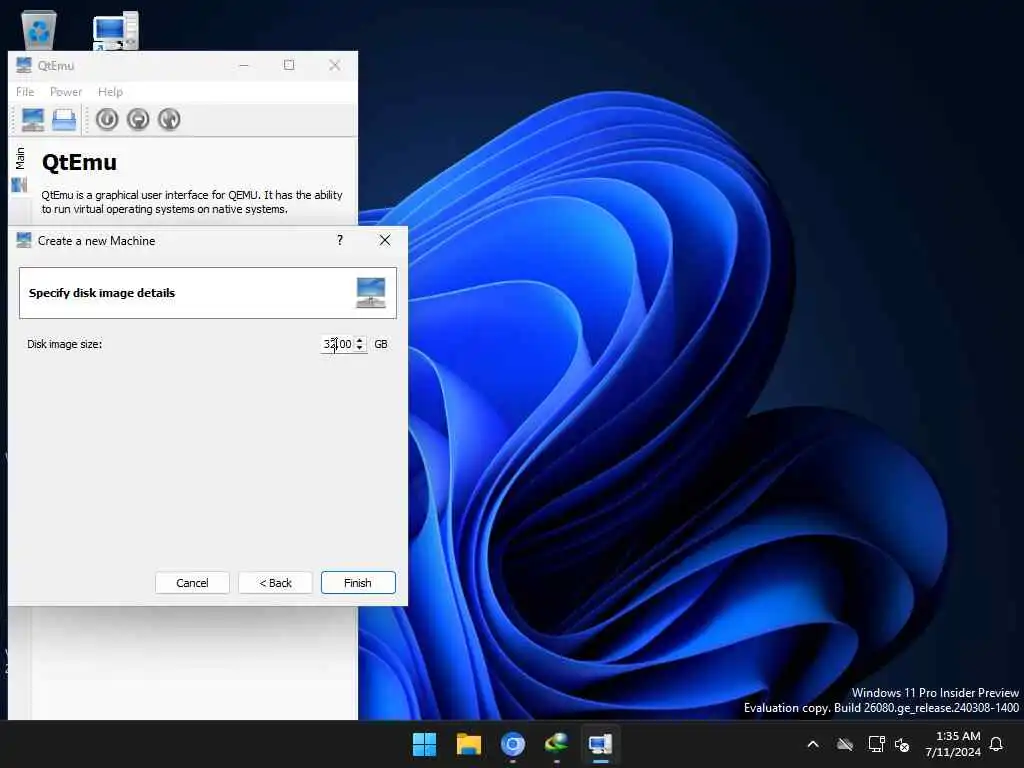
Task: Click the QtEmu shortcut desktop icon
Action: tap(116, 30)
